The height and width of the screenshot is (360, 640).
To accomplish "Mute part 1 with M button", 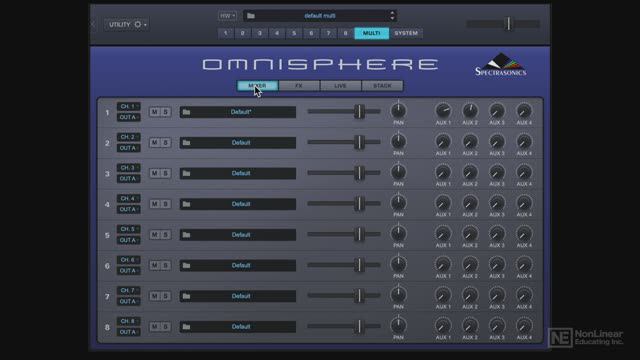I will click(x=154, y=112).
